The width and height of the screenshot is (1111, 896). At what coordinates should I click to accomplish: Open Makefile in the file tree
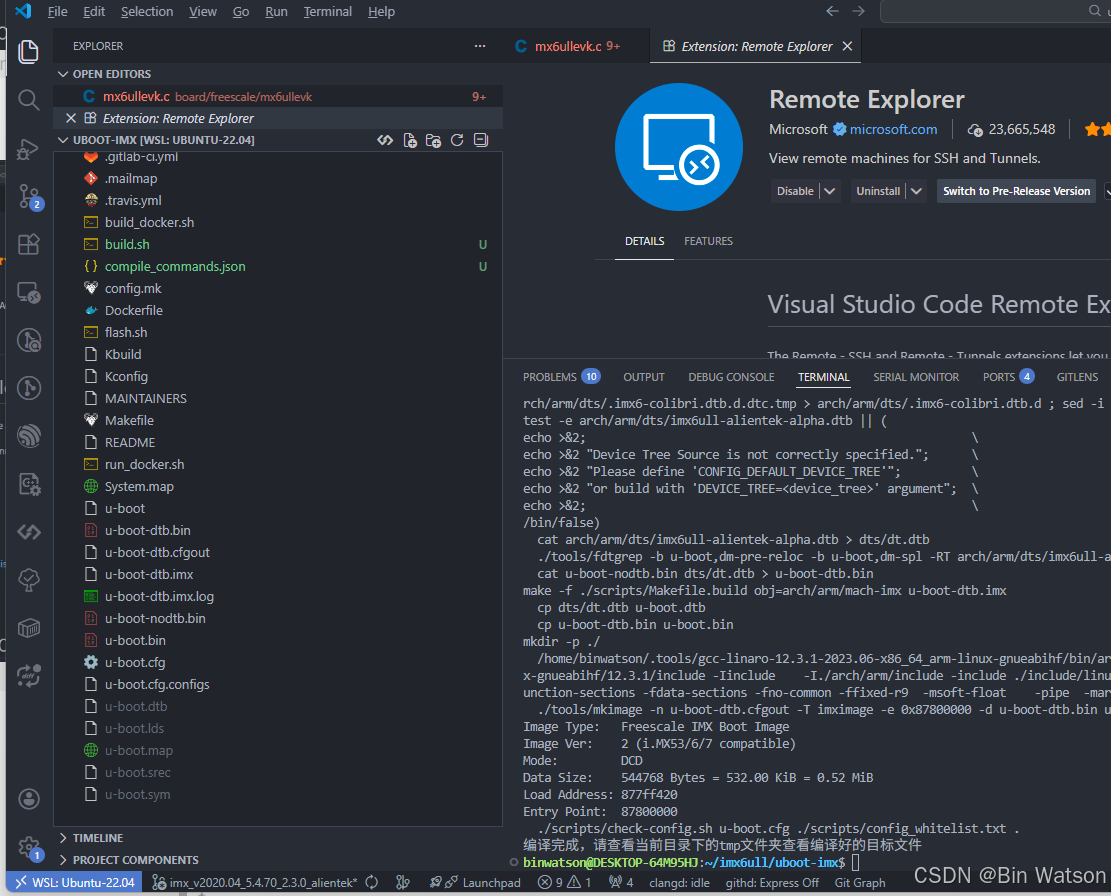tap(278, 420)
